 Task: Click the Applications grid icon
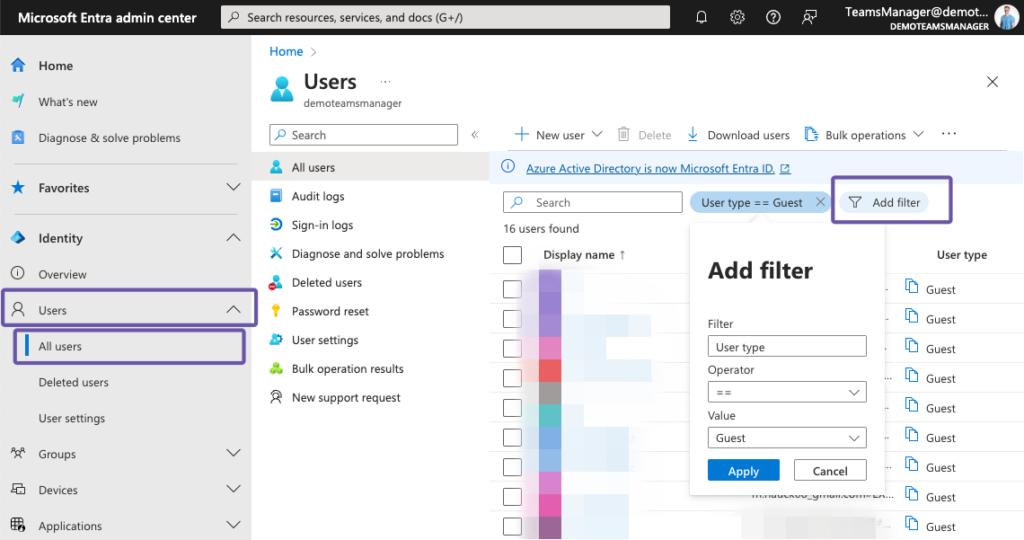pos(18,525)
